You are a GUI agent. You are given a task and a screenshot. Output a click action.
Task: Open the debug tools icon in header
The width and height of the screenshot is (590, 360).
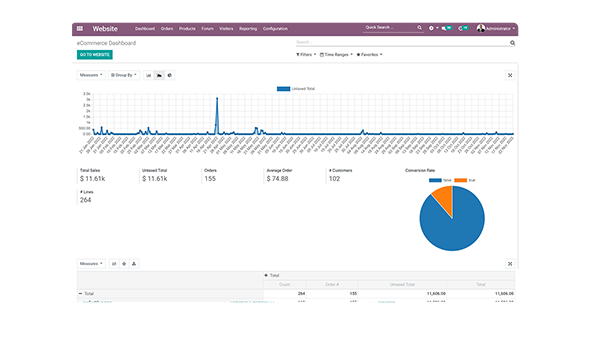pyautogui.click(x=431, y=28)
